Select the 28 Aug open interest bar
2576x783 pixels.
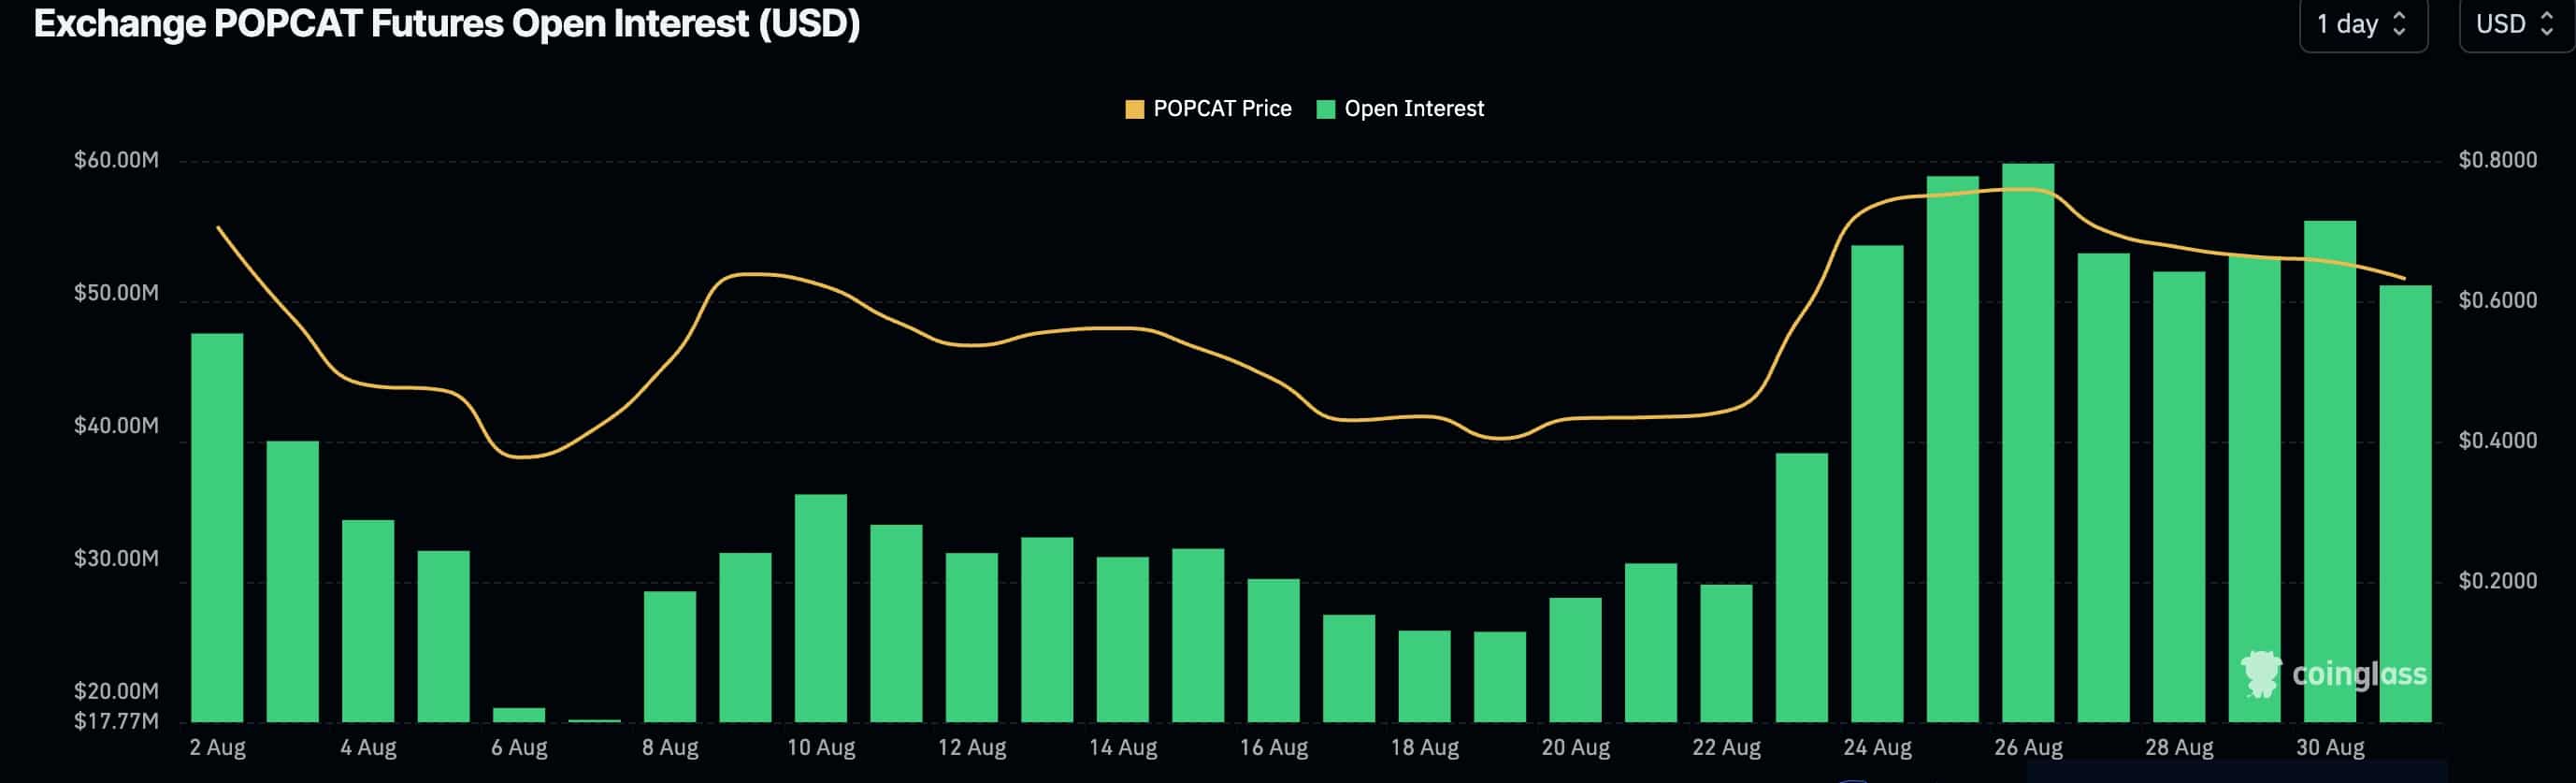click(x=2179, y=497)
